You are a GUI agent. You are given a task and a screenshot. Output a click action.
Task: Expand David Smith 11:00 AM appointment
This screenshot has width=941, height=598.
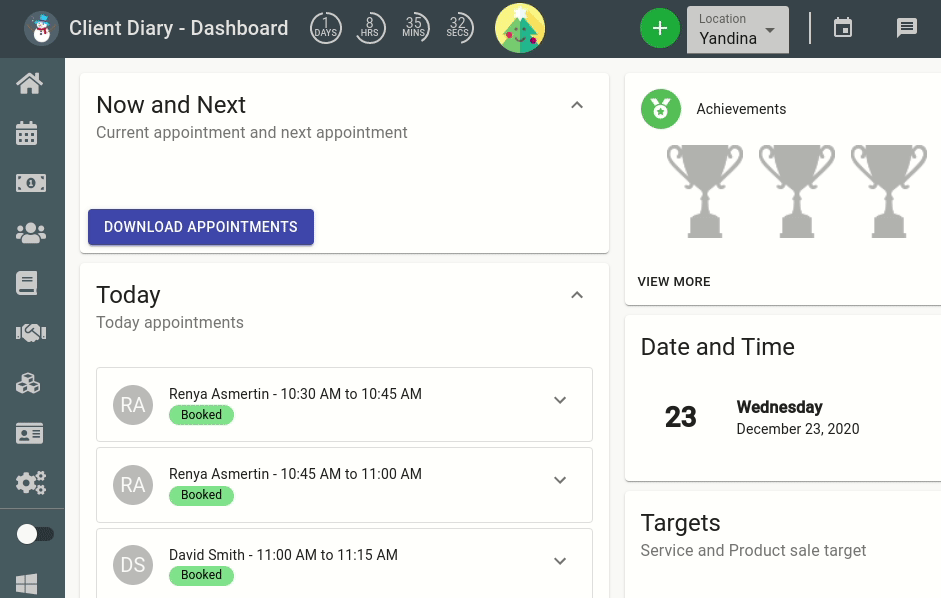560,561
